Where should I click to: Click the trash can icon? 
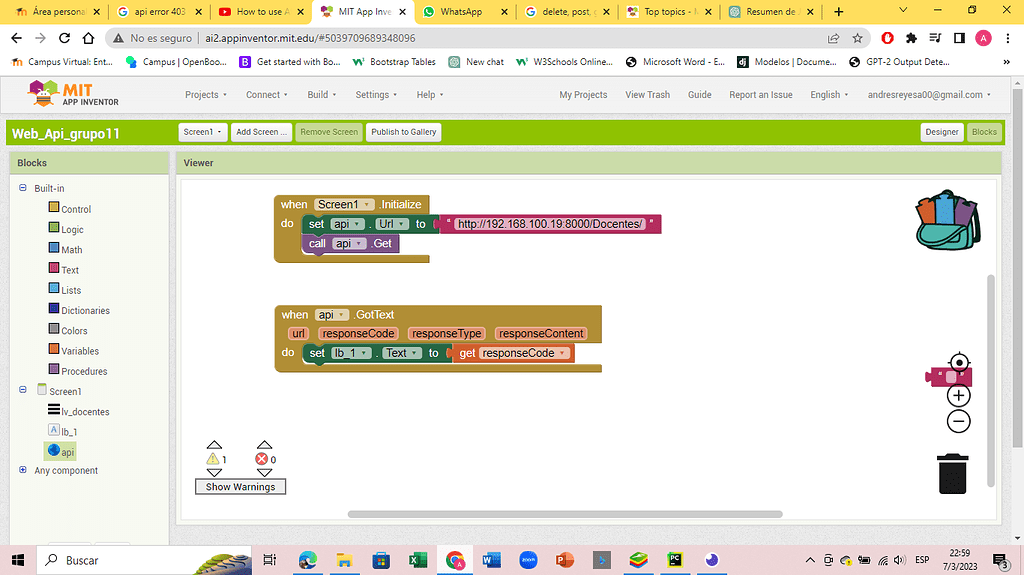953,473
